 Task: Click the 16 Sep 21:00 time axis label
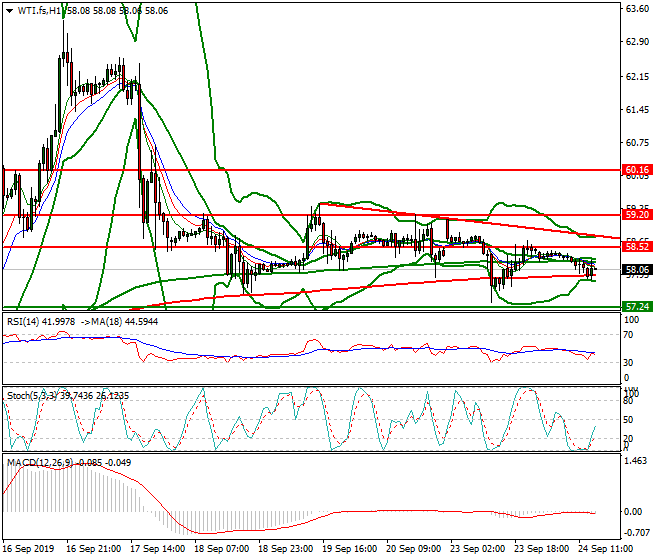[x=94, y=549]
